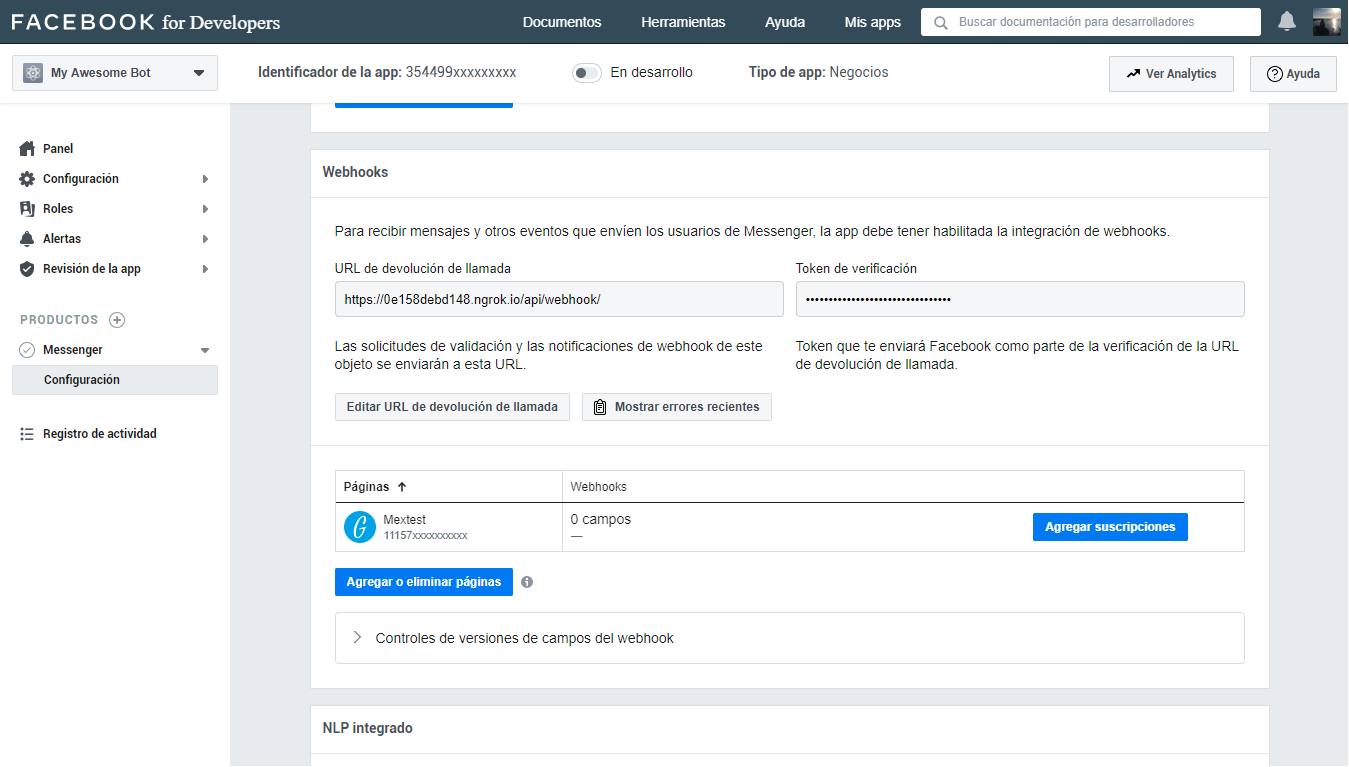Click the info icon beside Agregar o eliminar páginas
This screenshot has width=1349, height=767.
pyautogui.click(x=527, y=582)
